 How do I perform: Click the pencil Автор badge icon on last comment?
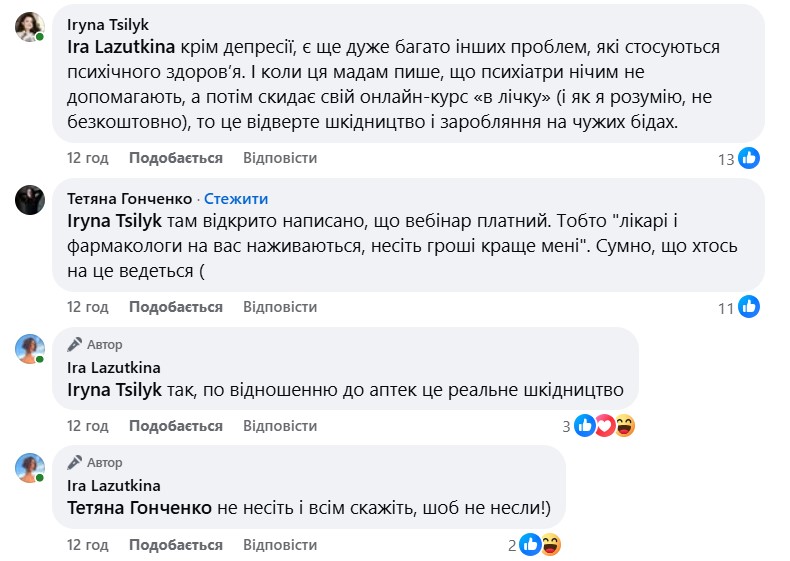[74, 463]
